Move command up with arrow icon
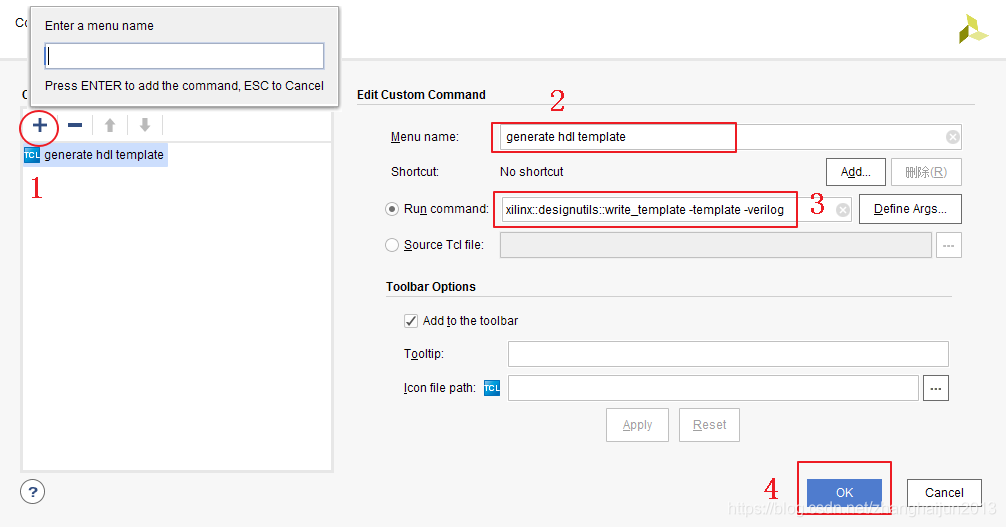Image resolution: width=1006 pixels, height=527 pixels. point(110,125)
